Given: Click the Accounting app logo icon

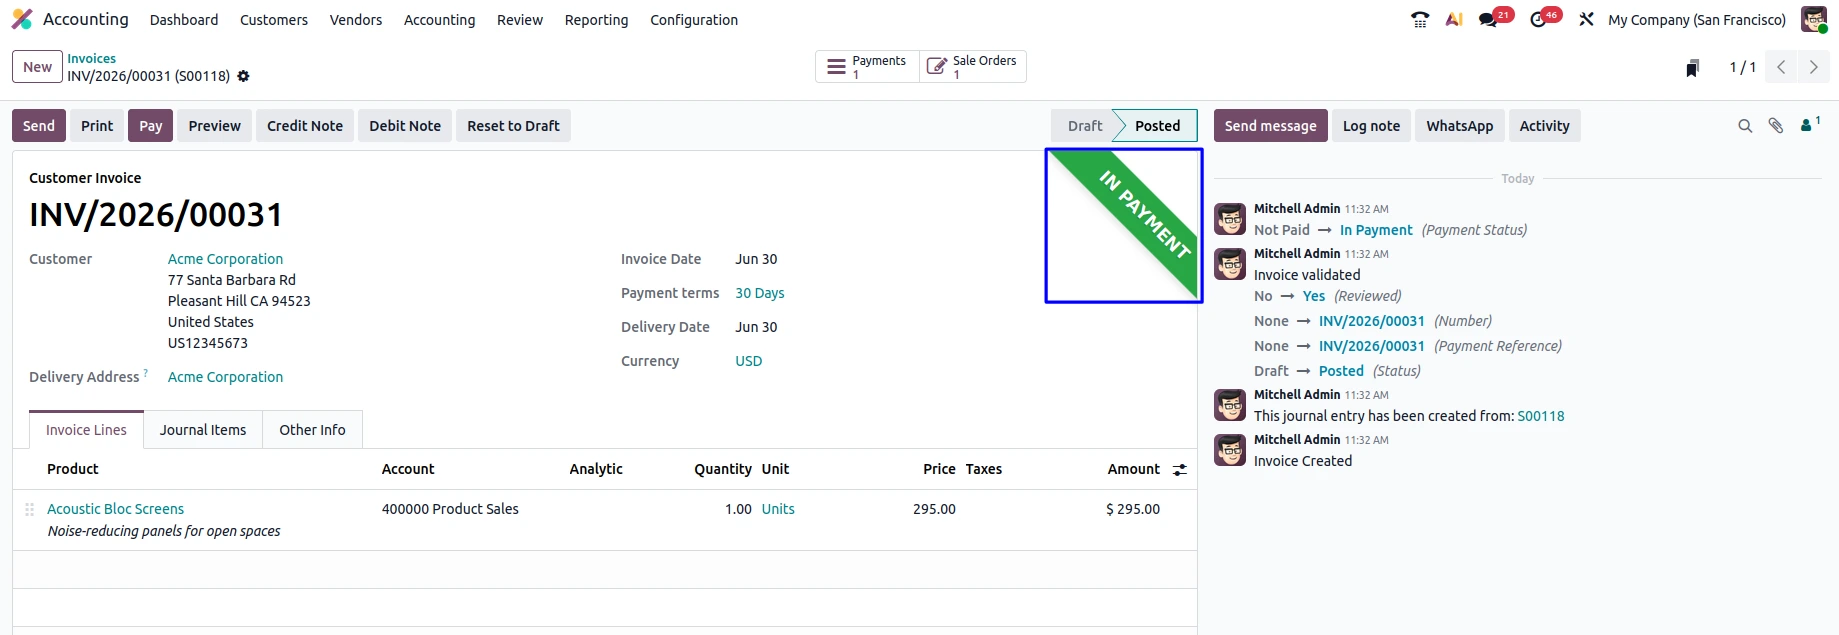Looking at the screenshot, I should tap(22, 19).
